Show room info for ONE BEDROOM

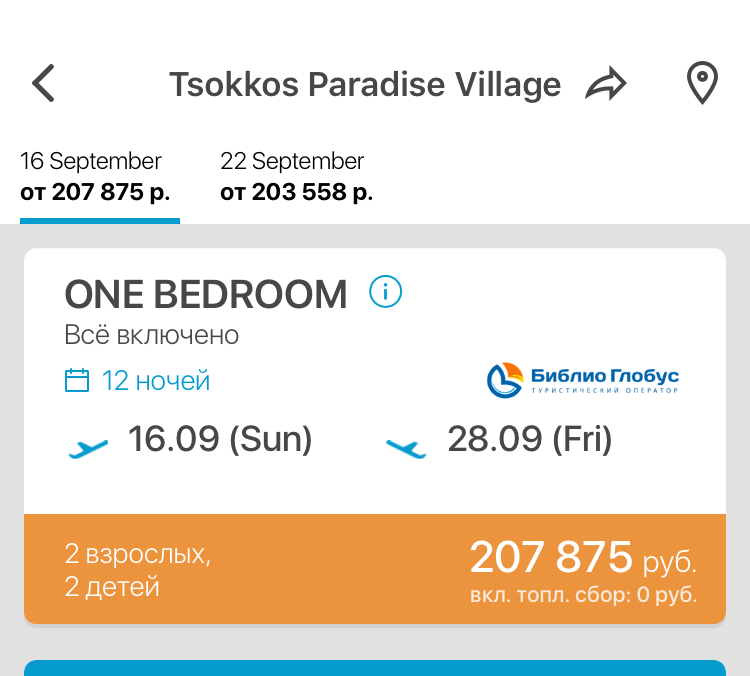coord(385,292)
